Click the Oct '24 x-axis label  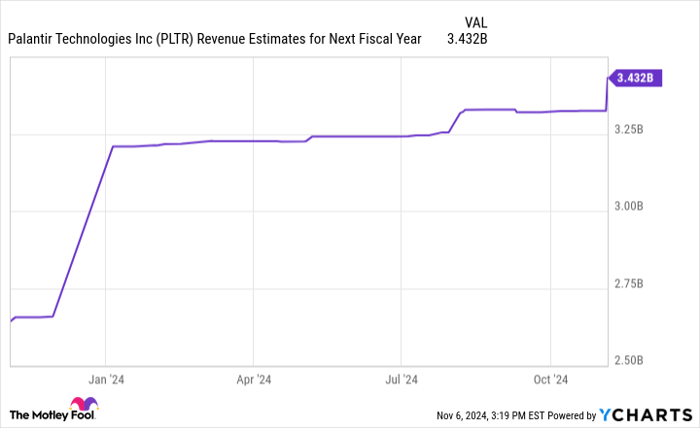point(550,380)
